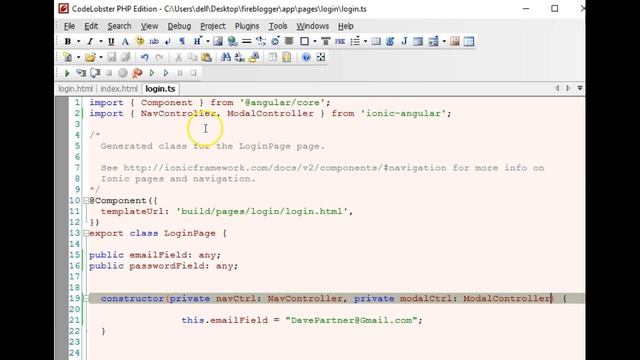Cut selection with the scissors icon
The height and width of the screenshot is (360, 640).
(x=178, y=57)
